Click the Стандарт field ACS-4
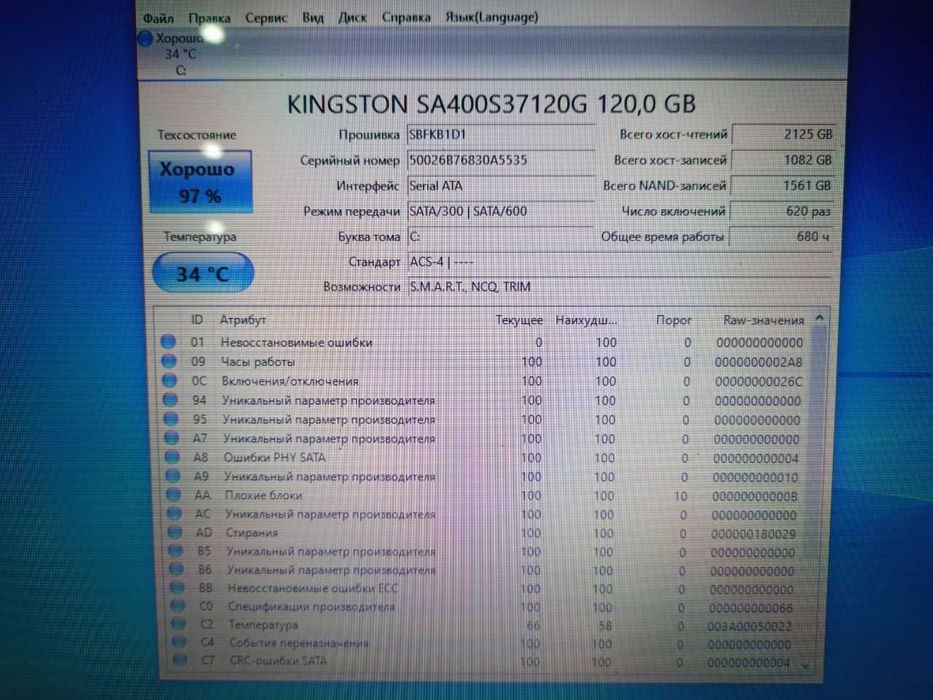This screenshot has height=700, width=933. 619,262
